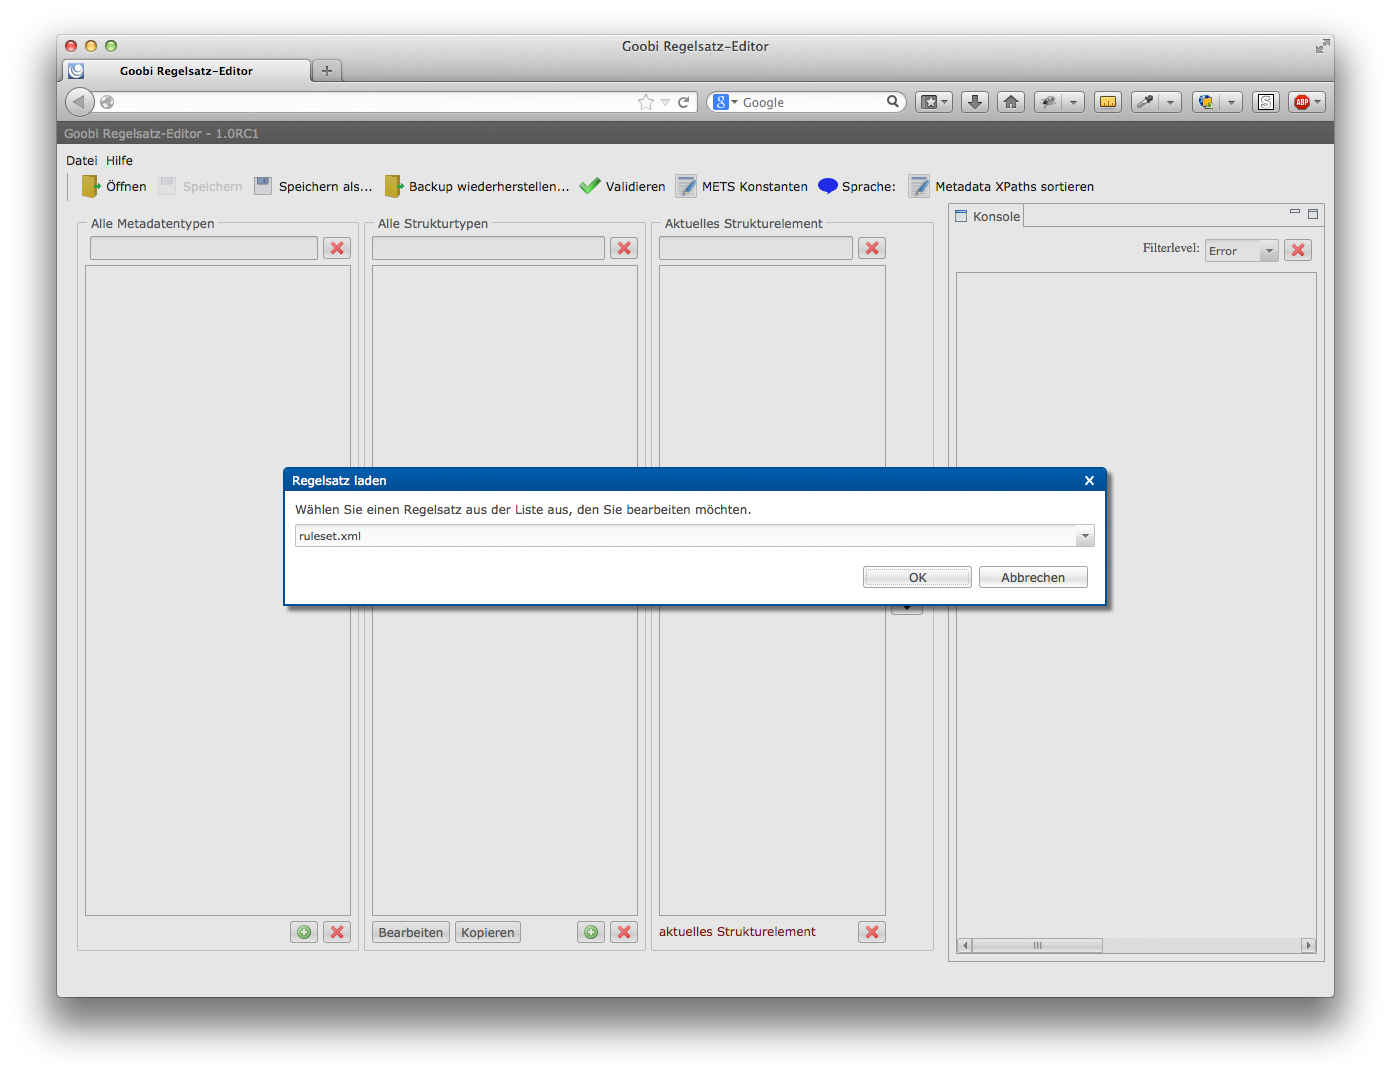Select the Goobi Regelsatz-Editor browser tab
The width and height of the screenshot is (1391, 1076).
click(187, 71)
